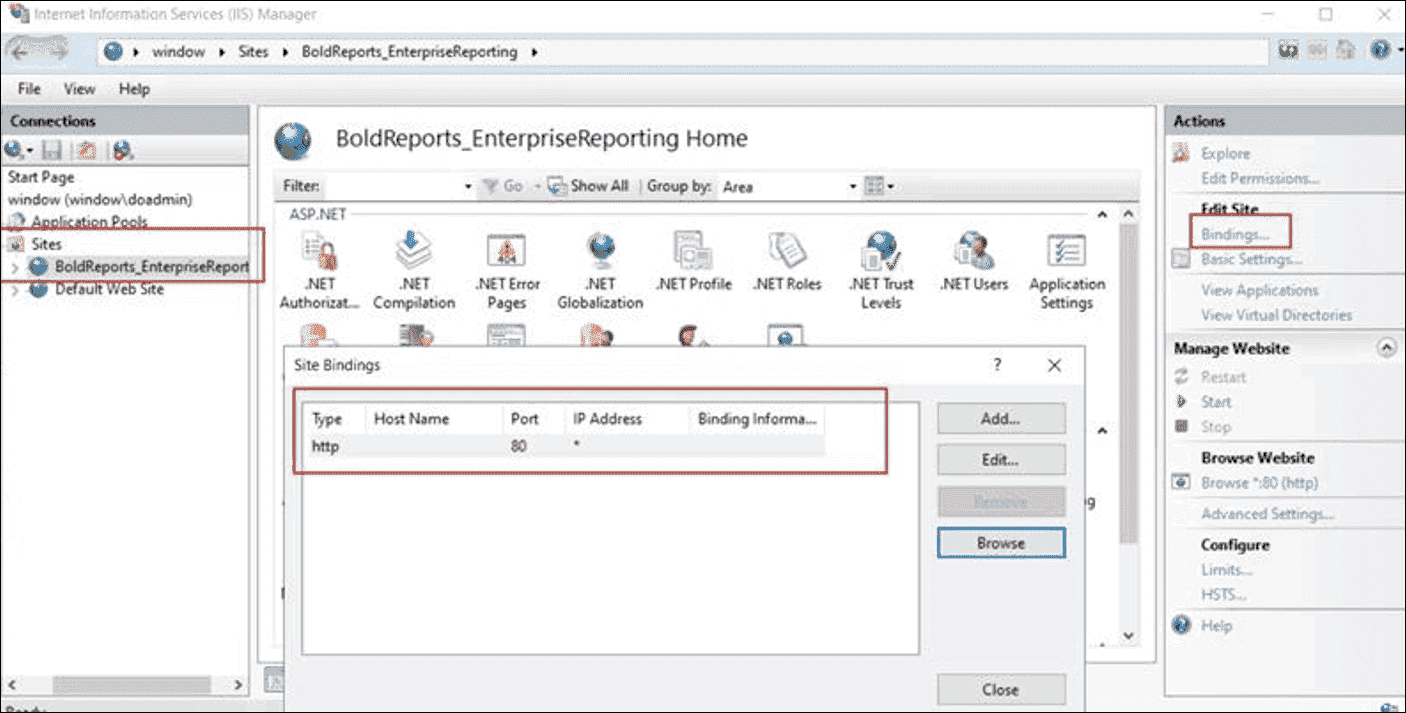Screen dimensions: 1406x713
Task: Click View Applications link
Action: [1260, 290]
